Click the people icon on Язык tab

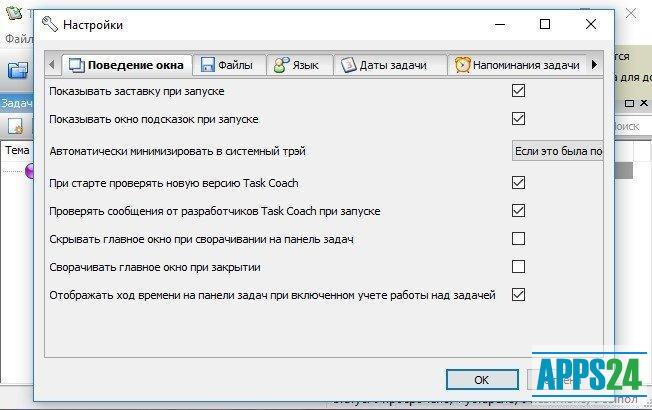pos(281,65)
